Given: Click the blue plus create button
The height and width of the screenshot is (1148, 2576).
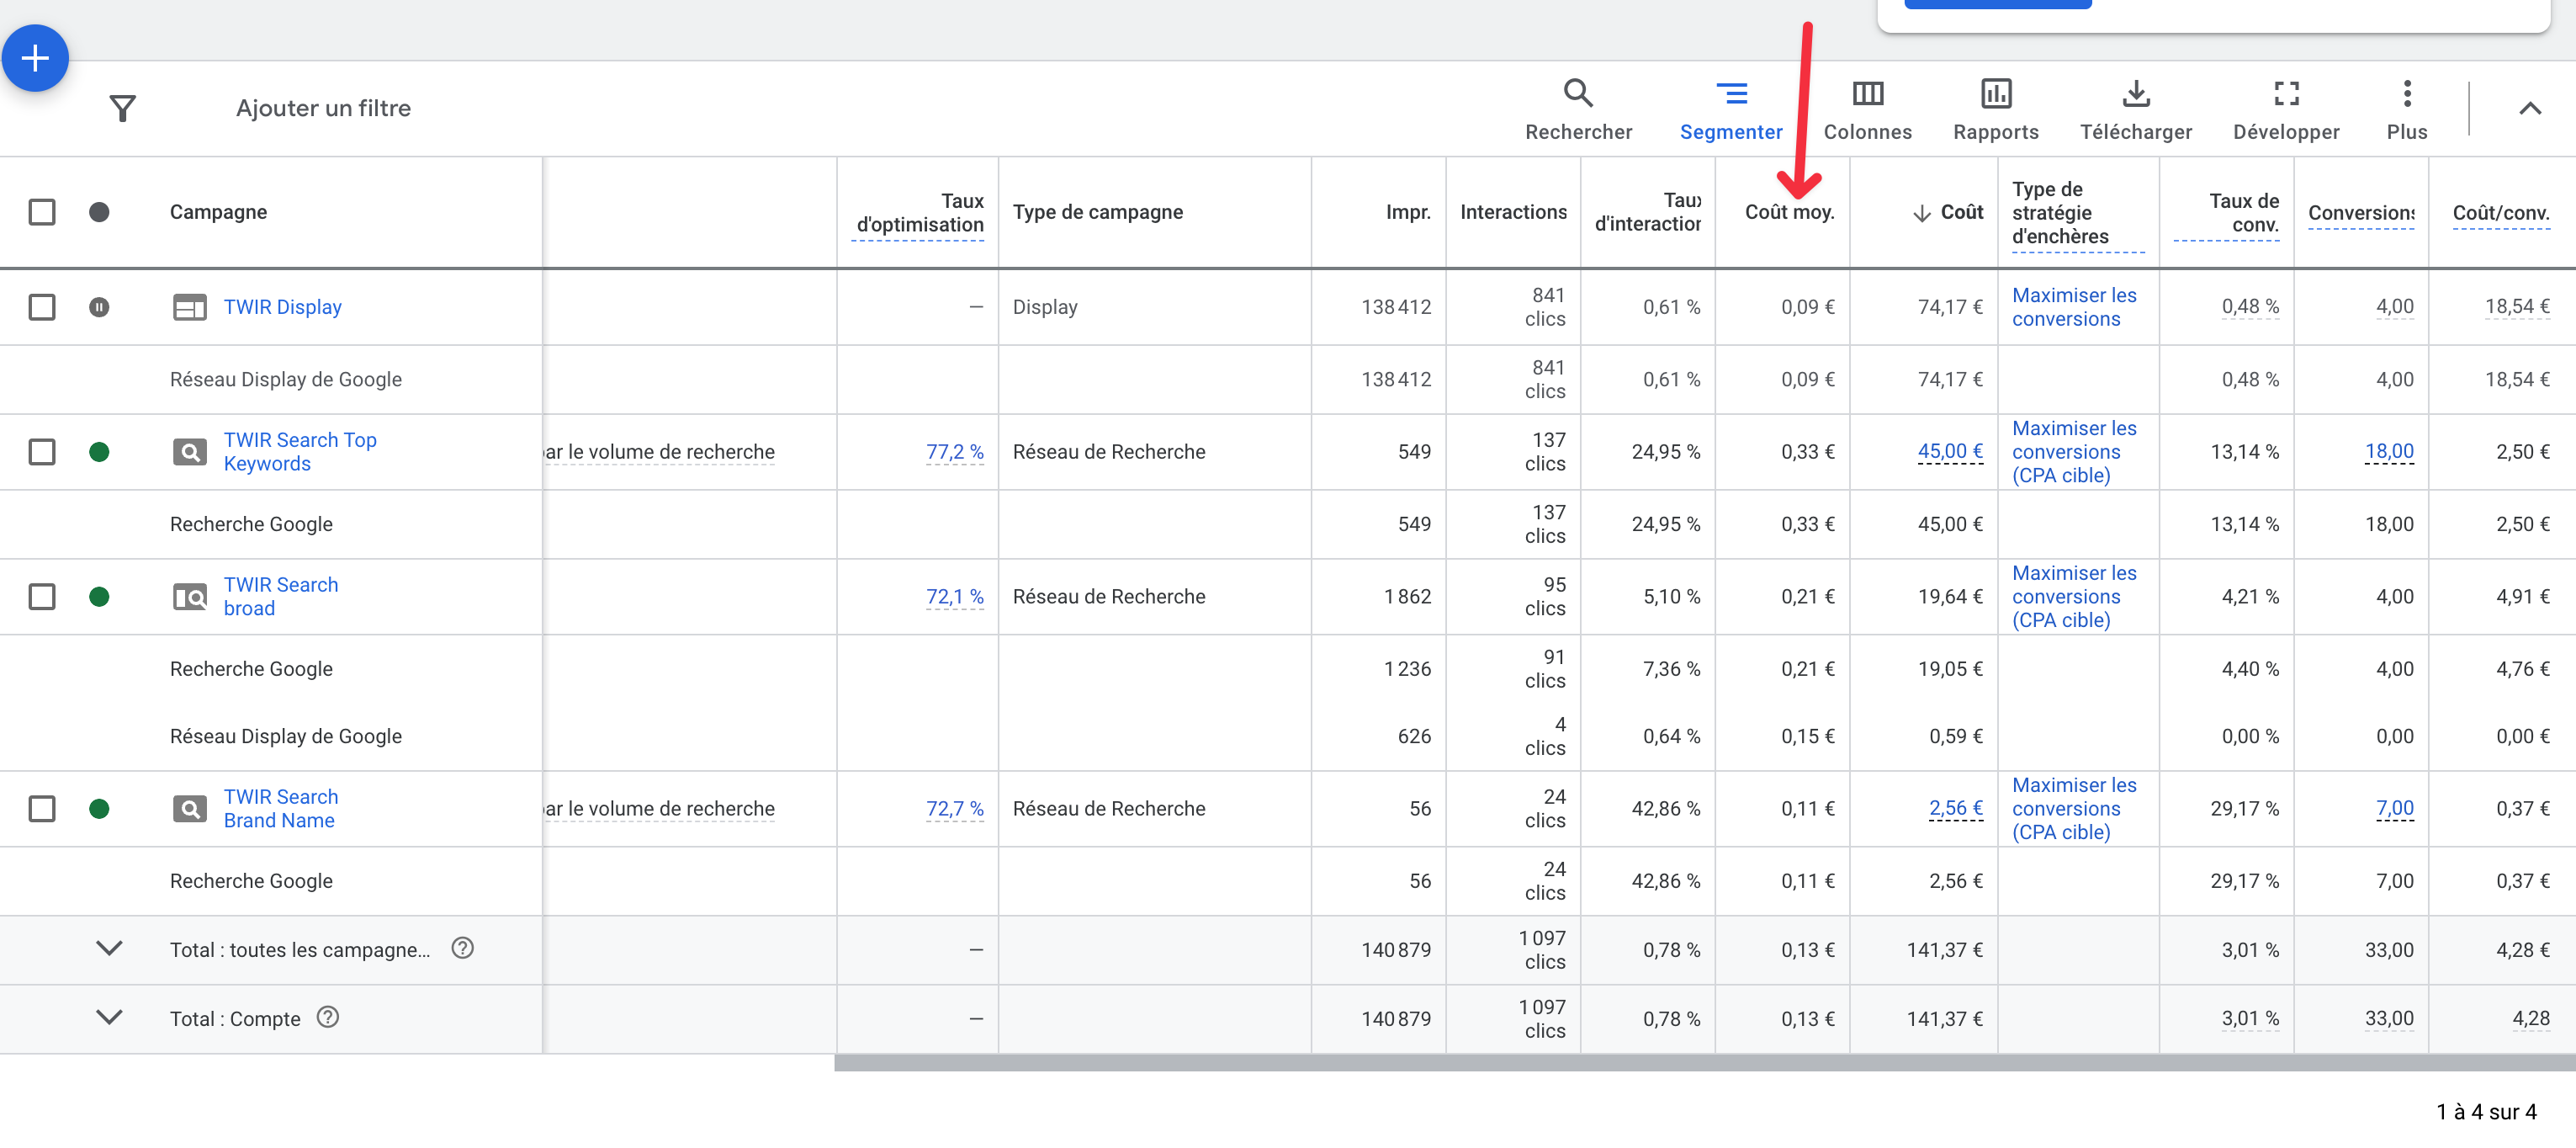Looking at the screenshot, I should tap(35, 59).
